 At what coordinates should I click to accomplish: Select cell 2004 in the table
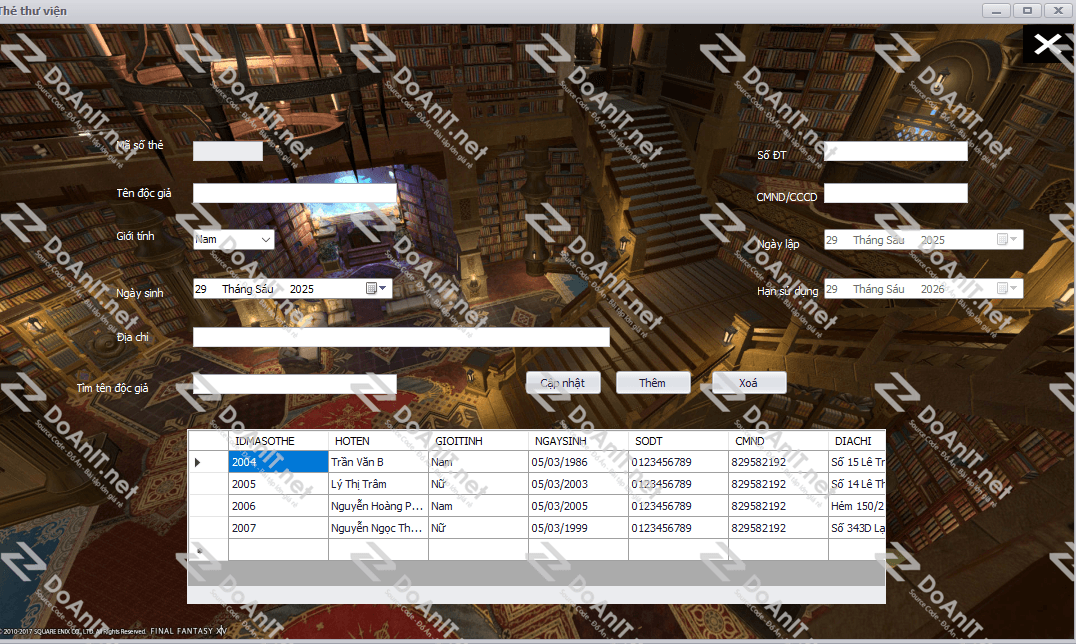(x=278, y=462)
